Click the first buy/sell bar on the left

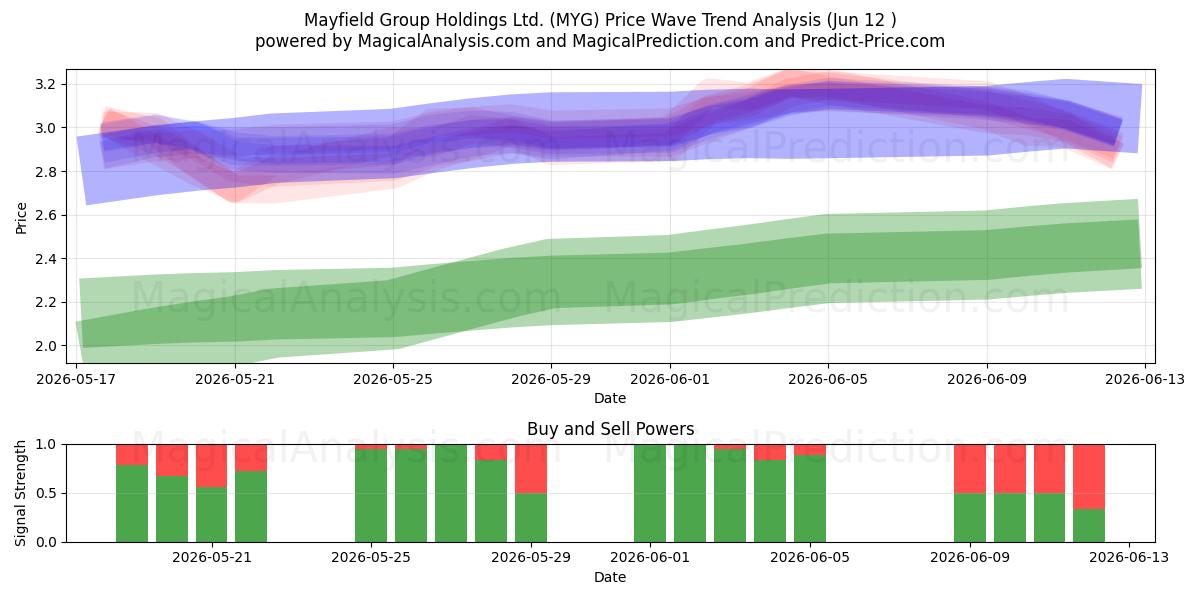click(132, 493)
